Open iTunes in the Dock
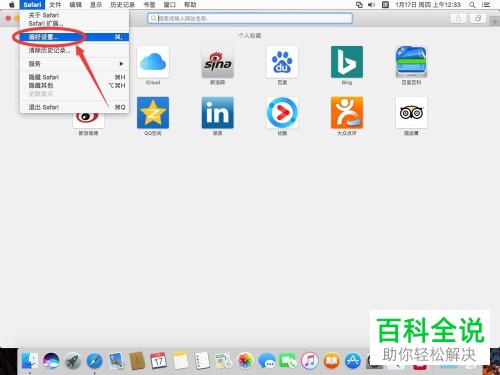This screenshot has width=500, height=375. pyautogui.click(x=310, y=361)
